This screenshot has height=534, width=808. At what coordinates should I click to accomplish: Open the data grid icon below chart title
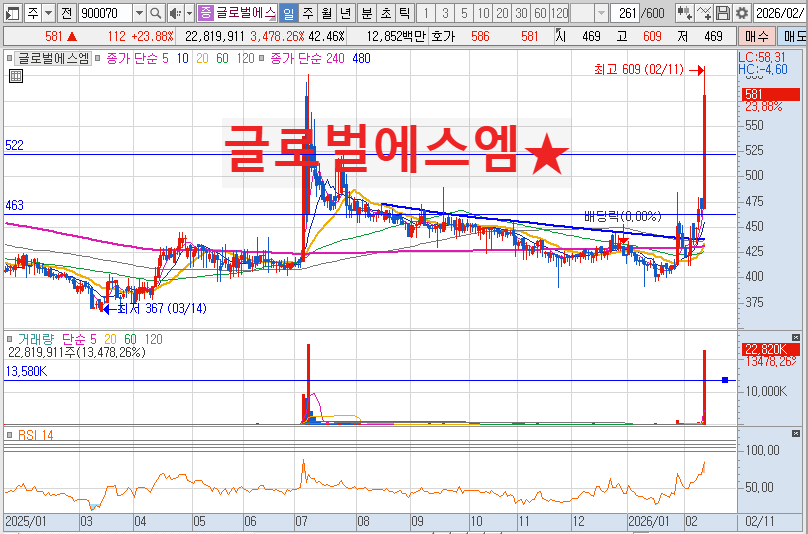click(16, 76)
